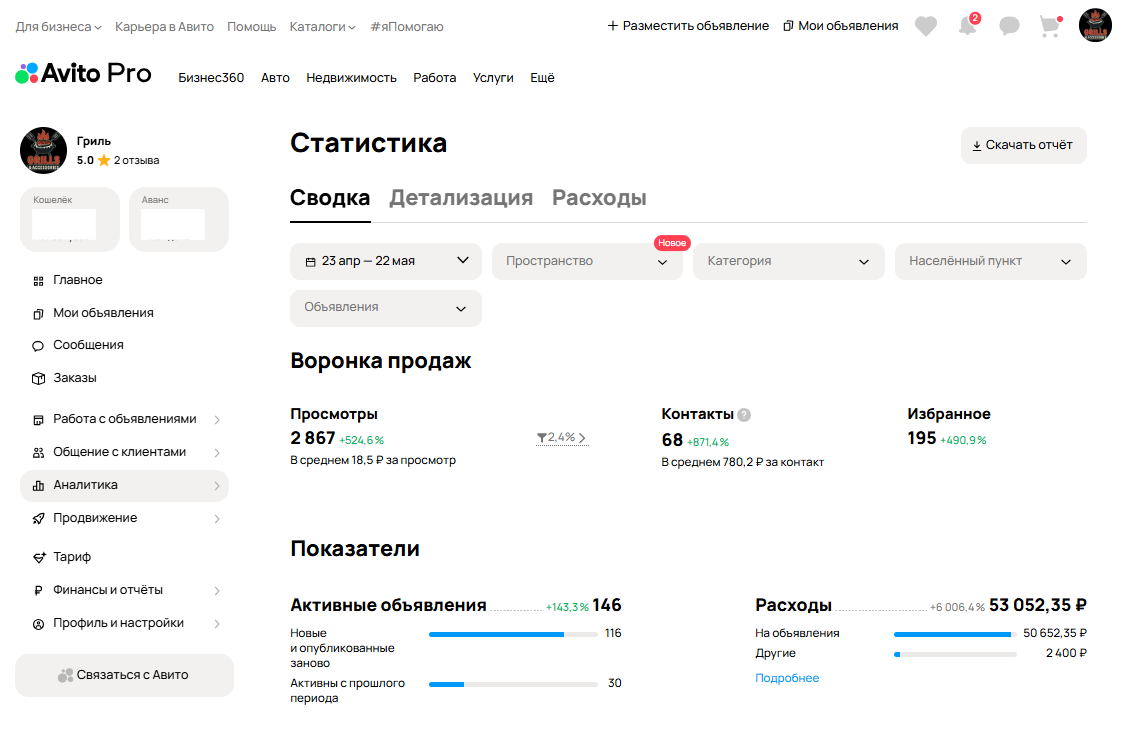Viewport: 1132px width, 737px height.
Task: Open messages chat bubble icon
Action: (x=1009, y=26)
